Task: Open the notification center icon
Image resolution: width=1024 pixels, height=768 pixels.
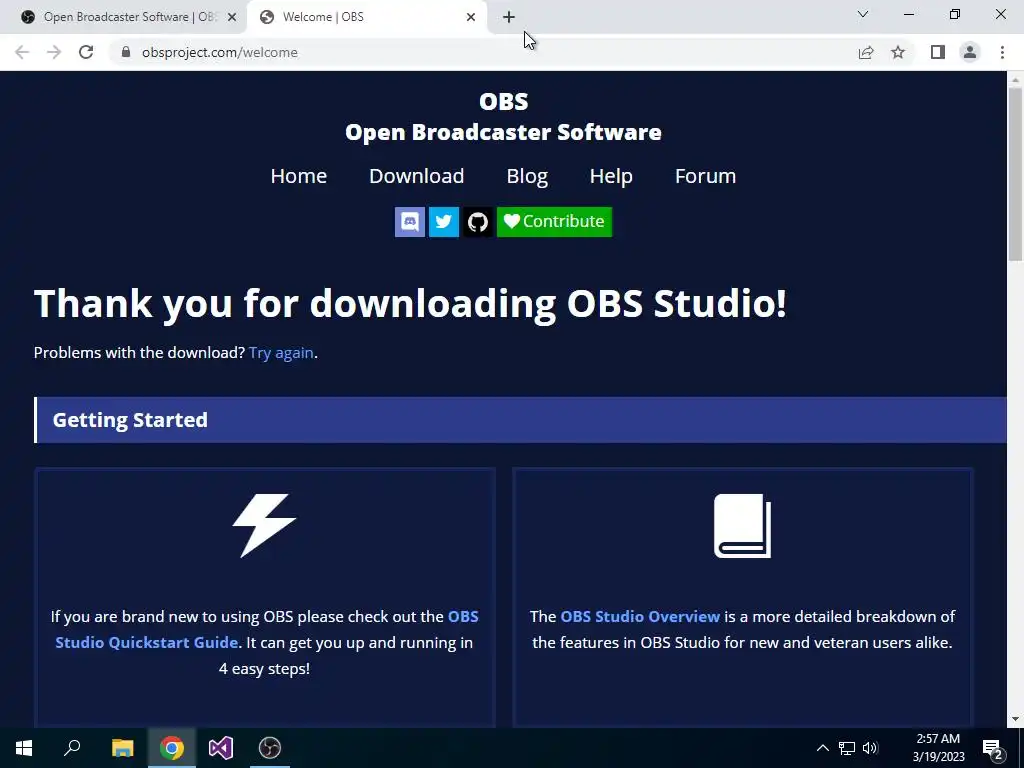Action: 993,748
